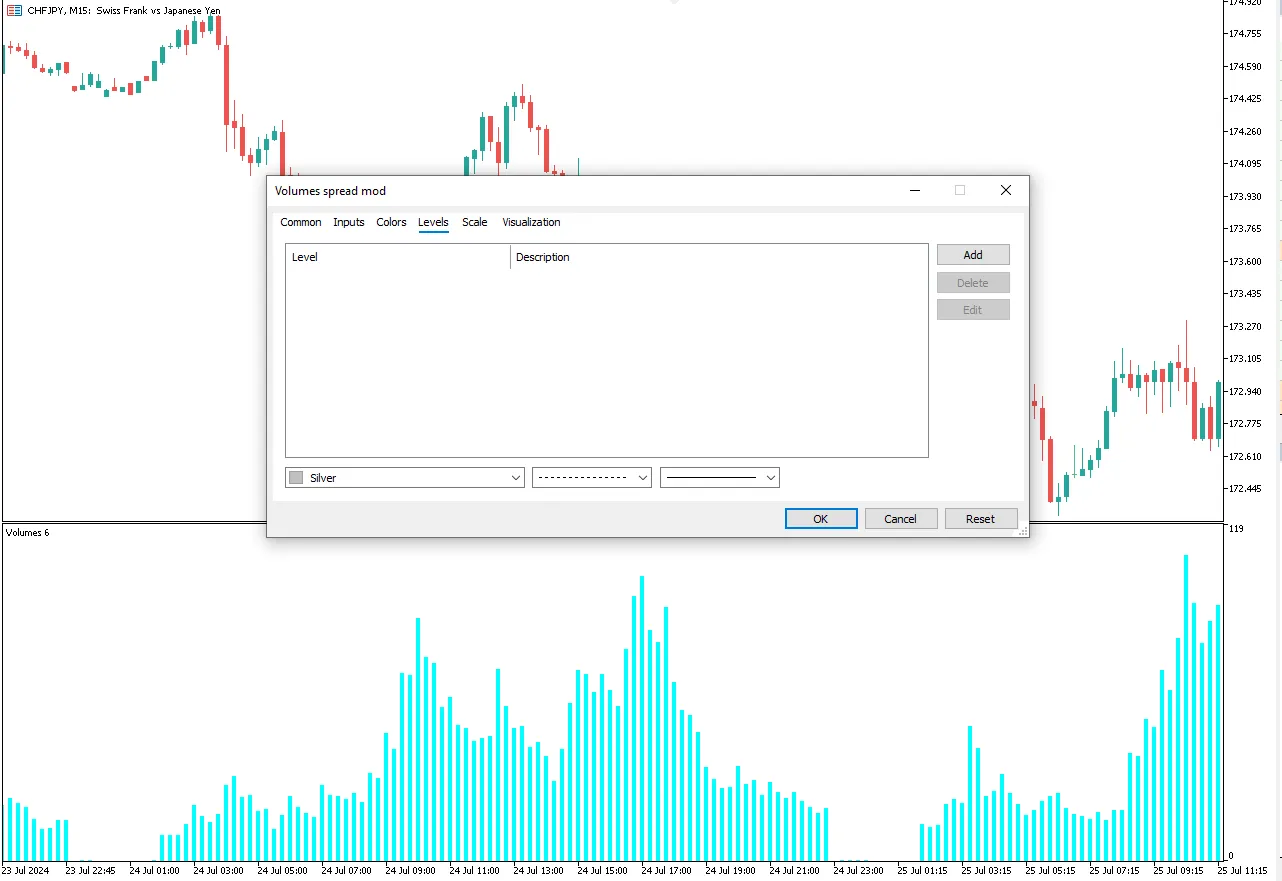Click the 24 Jul 17:00 time label

coord(666,870)
